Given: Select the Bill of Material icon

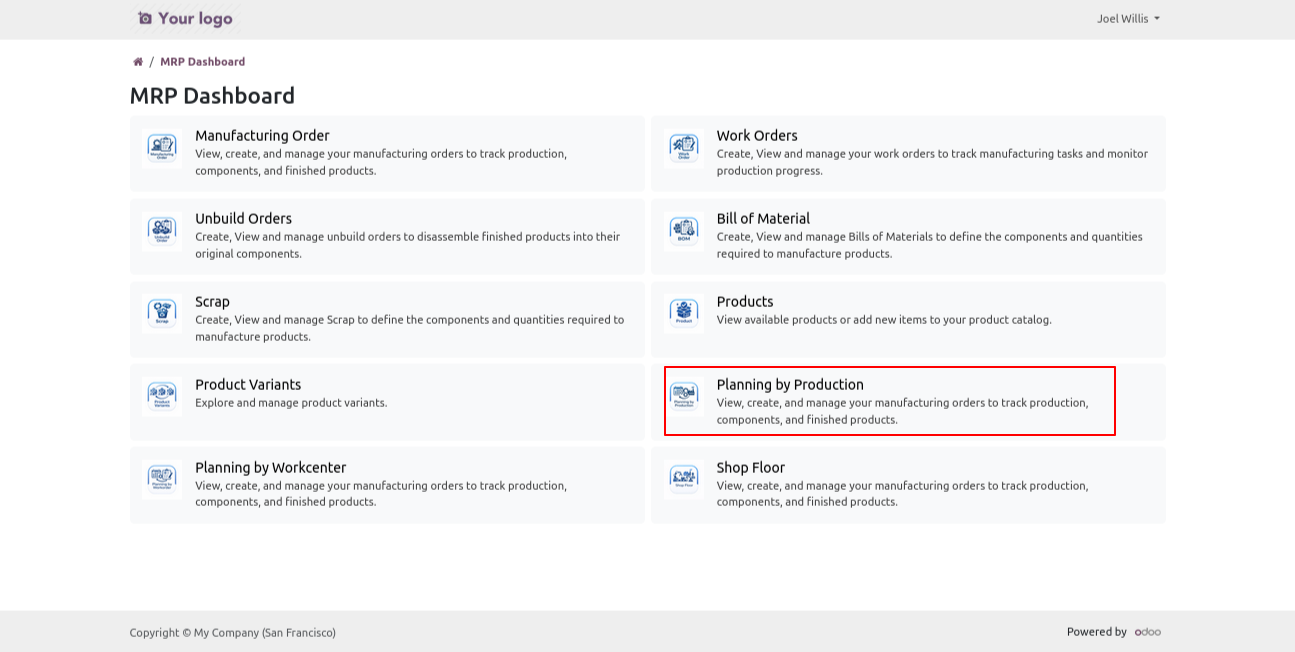Looking at the screenshot, I should coord(684,230).
